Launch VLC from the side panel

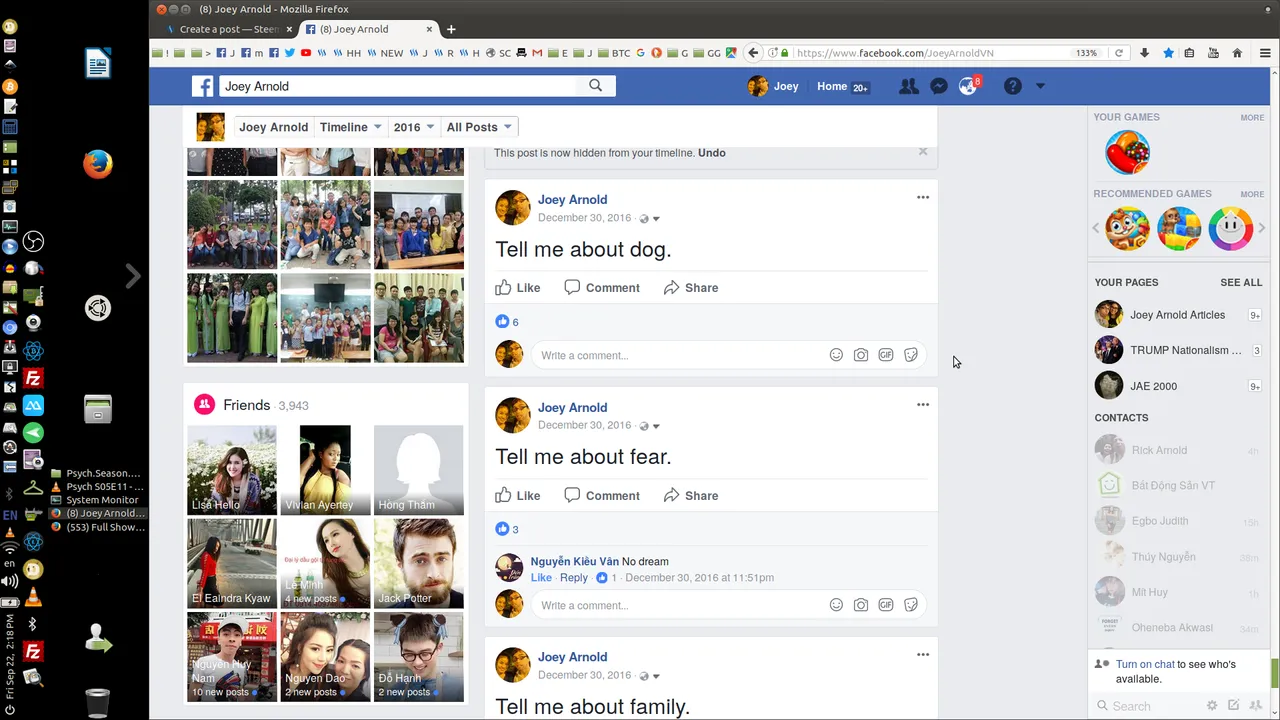coord(33,598)
